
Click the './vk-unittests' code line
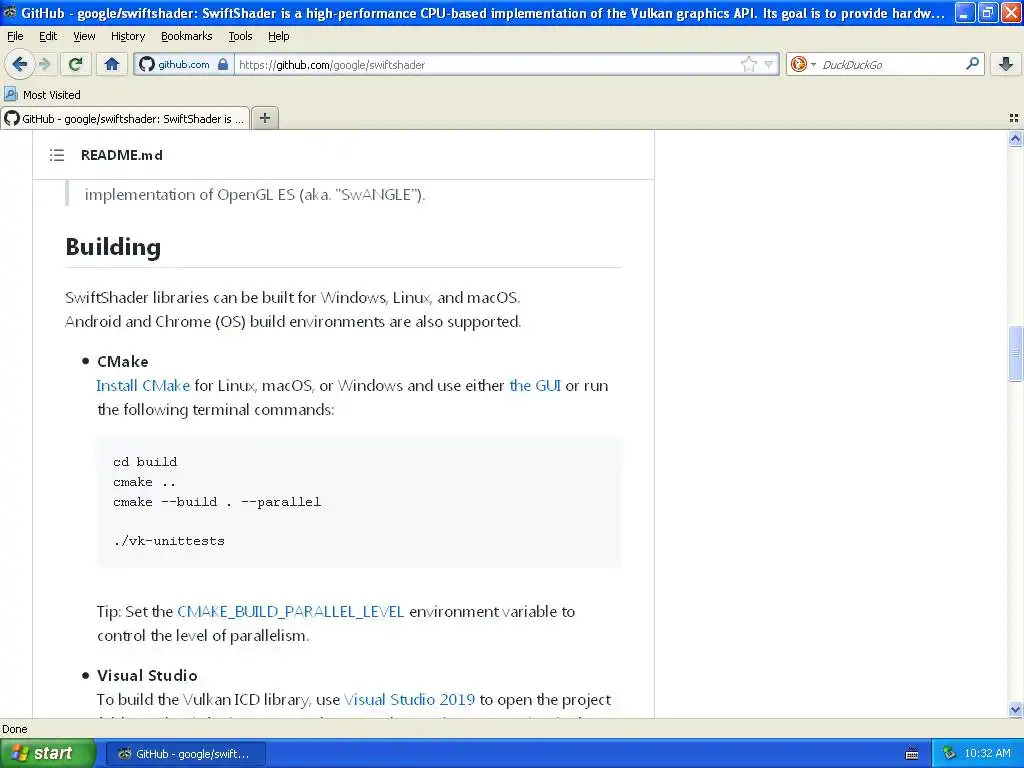pos(168,541)
